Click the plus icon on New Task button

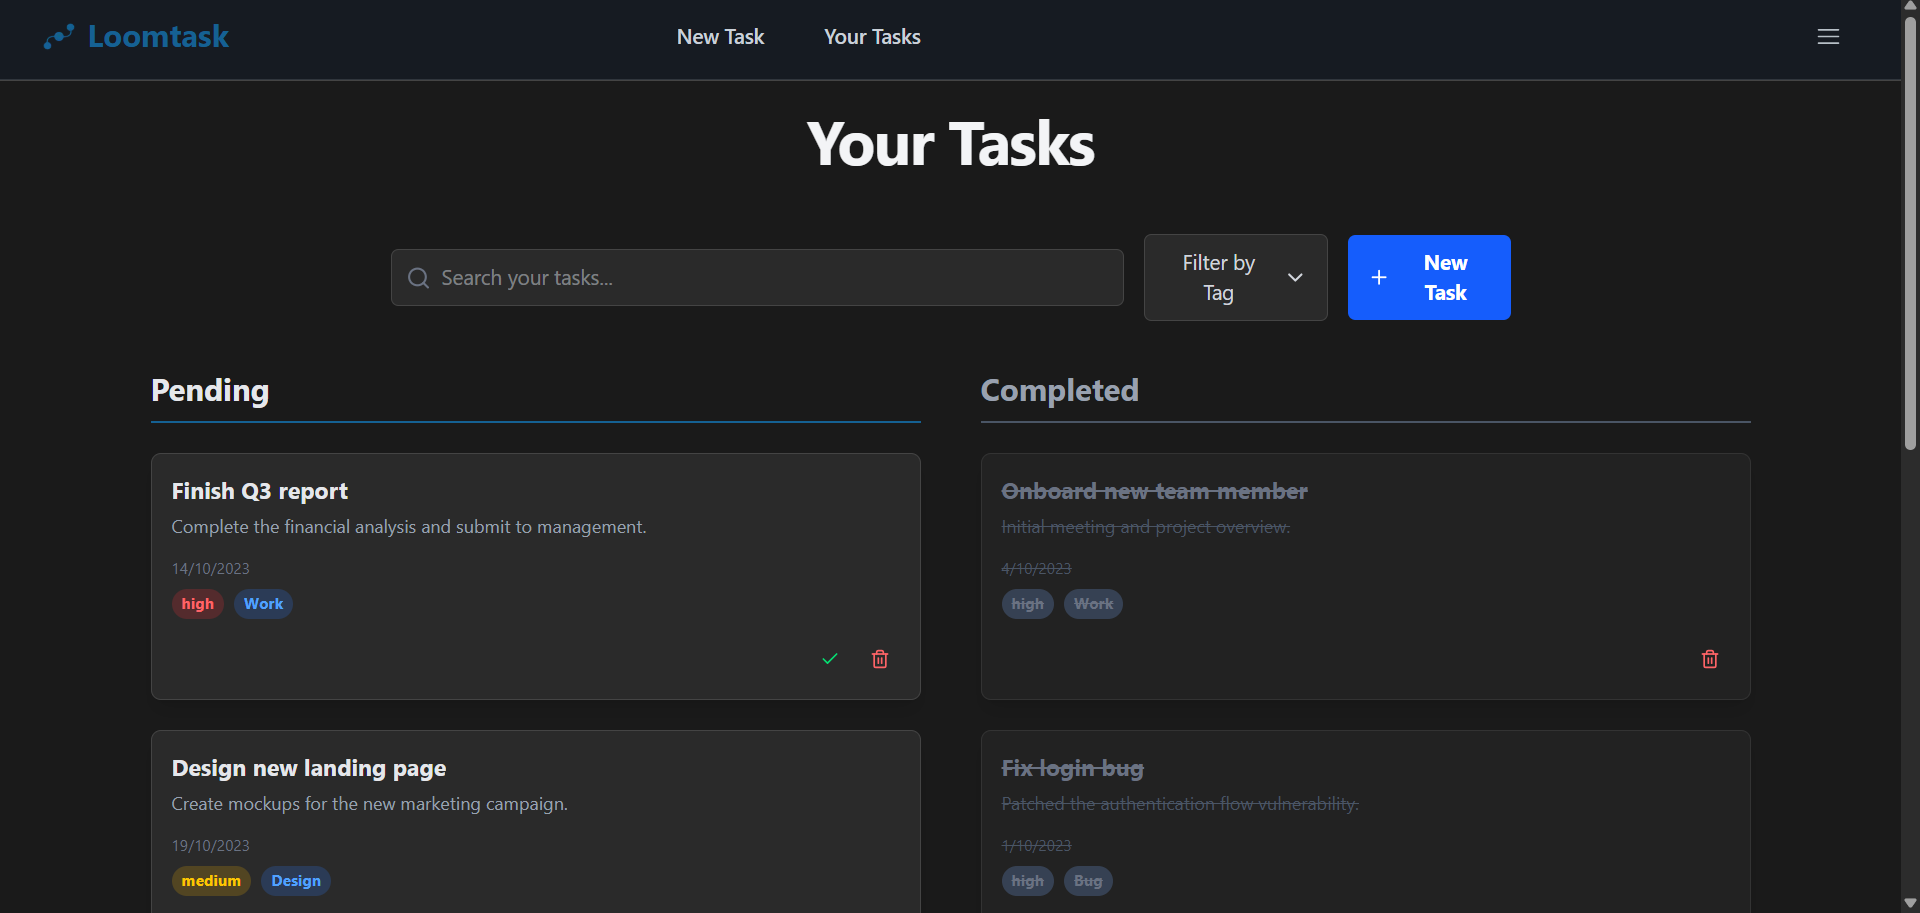coord(1379,278)
